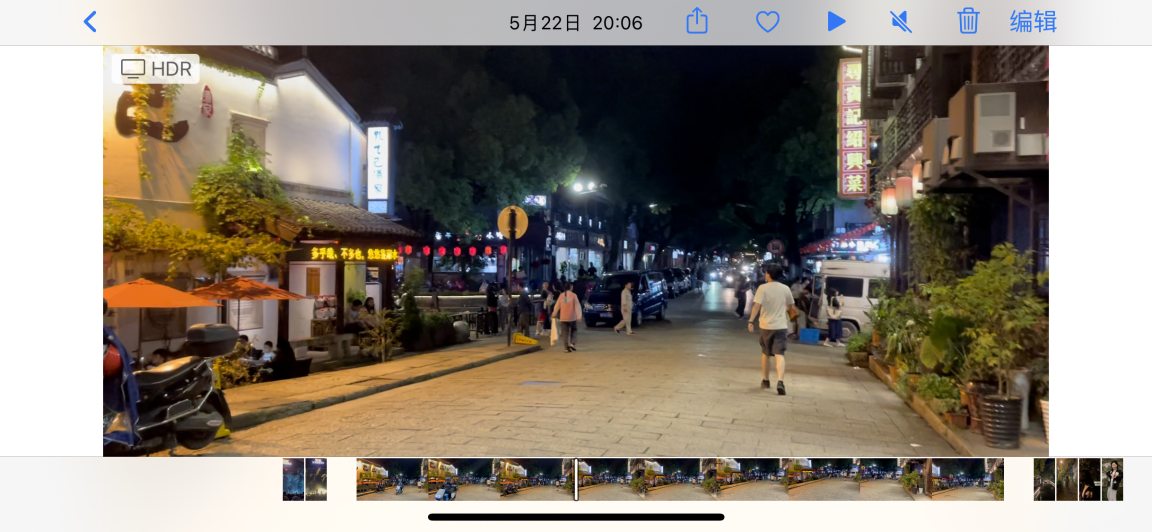Screen dimensions: 1152x532
Task: Tap 编辑 to edit the video
Action: 1033,22
